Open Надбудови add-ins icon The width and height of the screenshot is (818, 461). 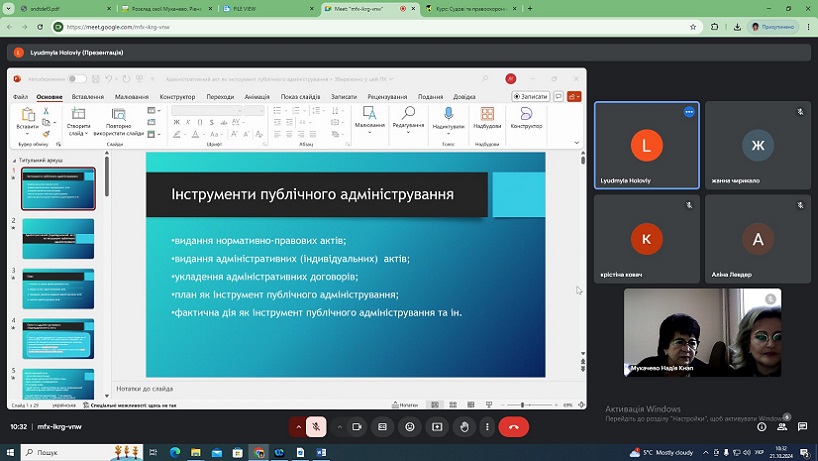487,114
